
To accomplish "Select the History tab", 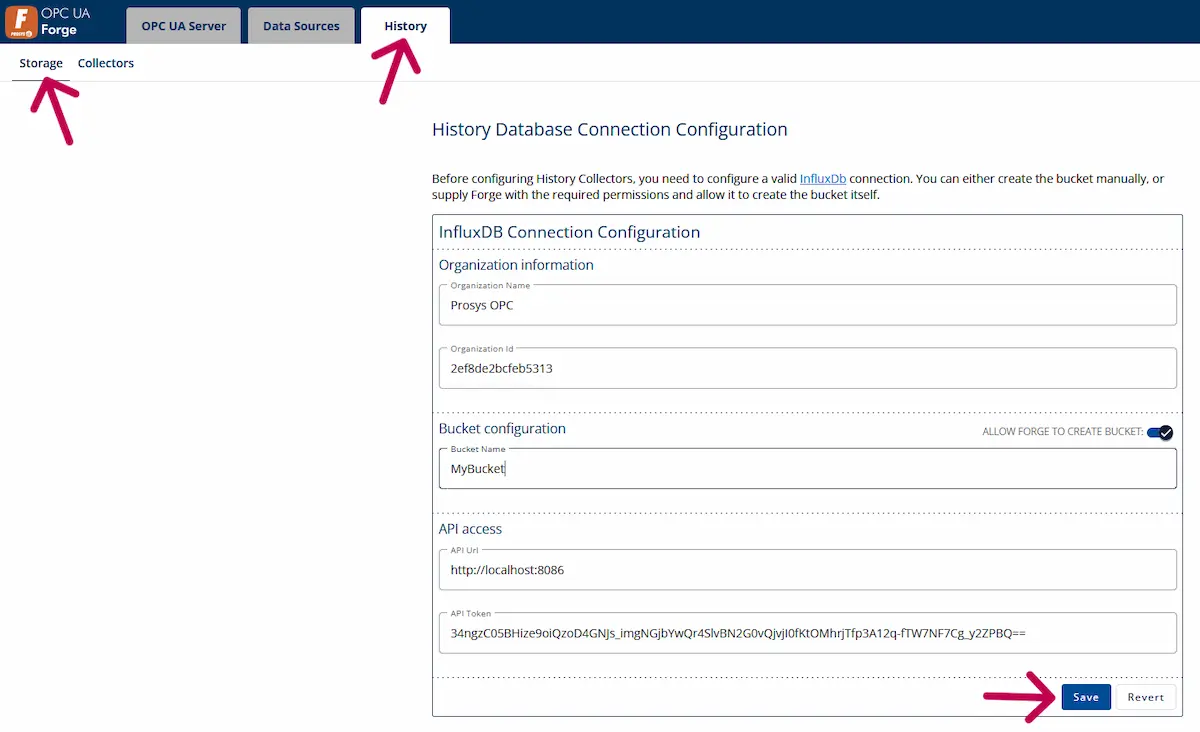I will [405, 26].
